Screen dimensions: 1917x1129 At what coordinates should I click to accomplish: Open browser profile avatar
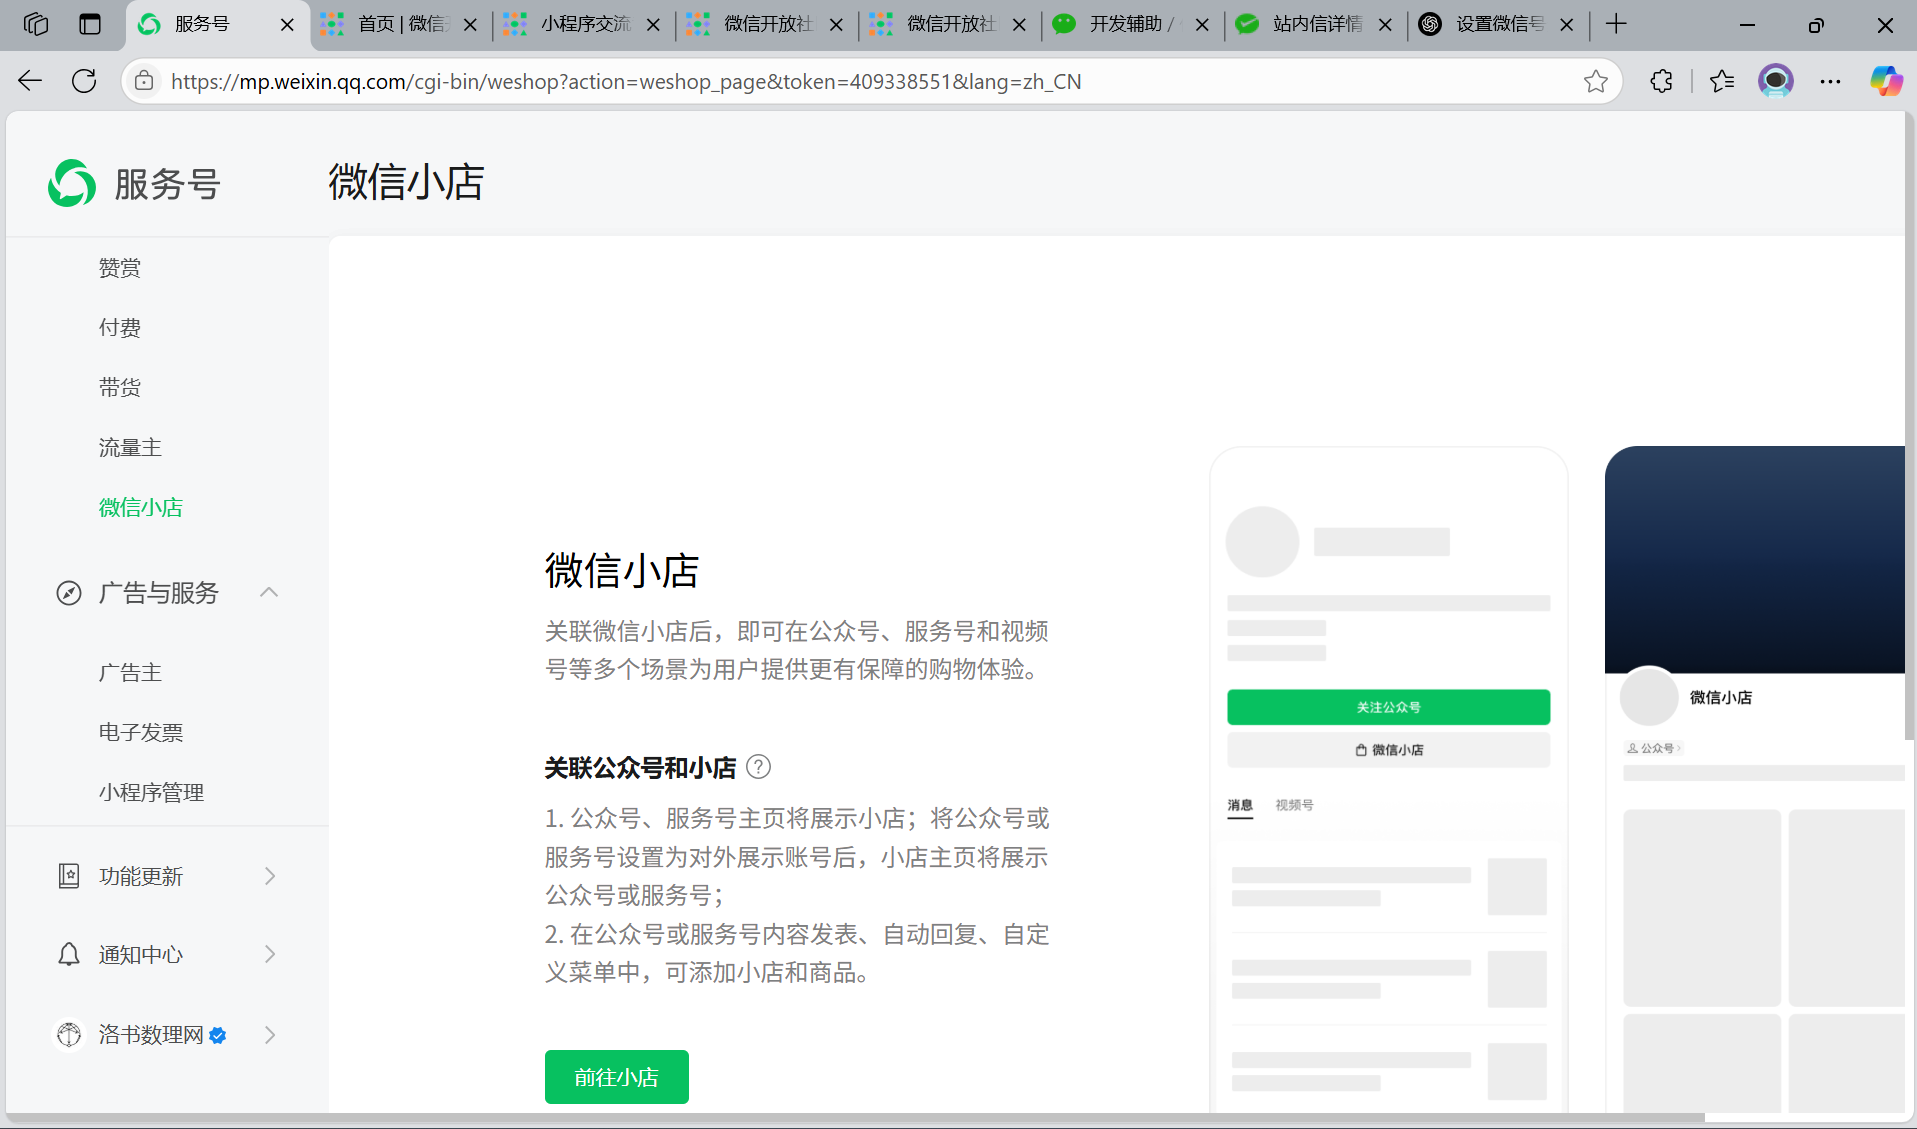[1776, 81]
